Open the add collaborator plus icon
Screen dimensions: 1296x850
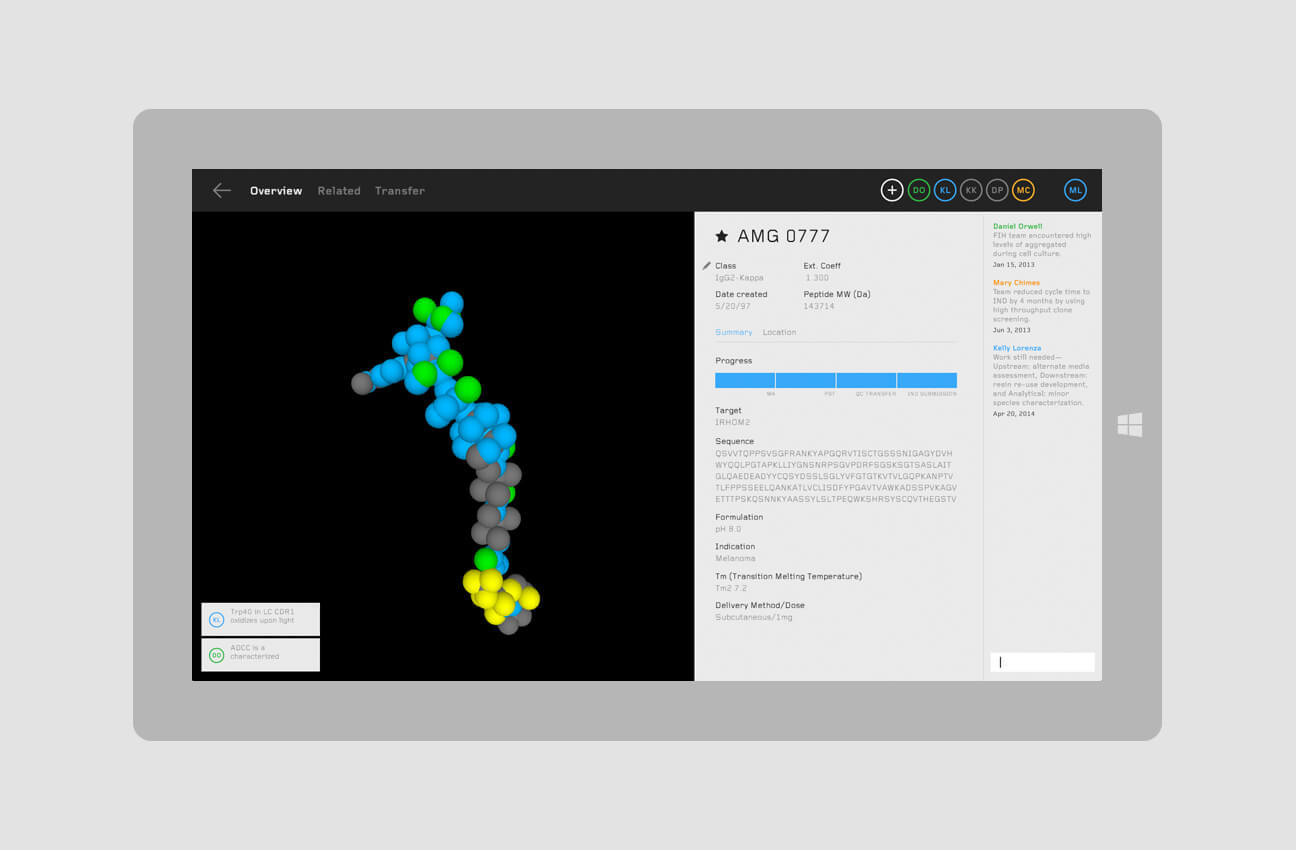click(x=892, y=189)
